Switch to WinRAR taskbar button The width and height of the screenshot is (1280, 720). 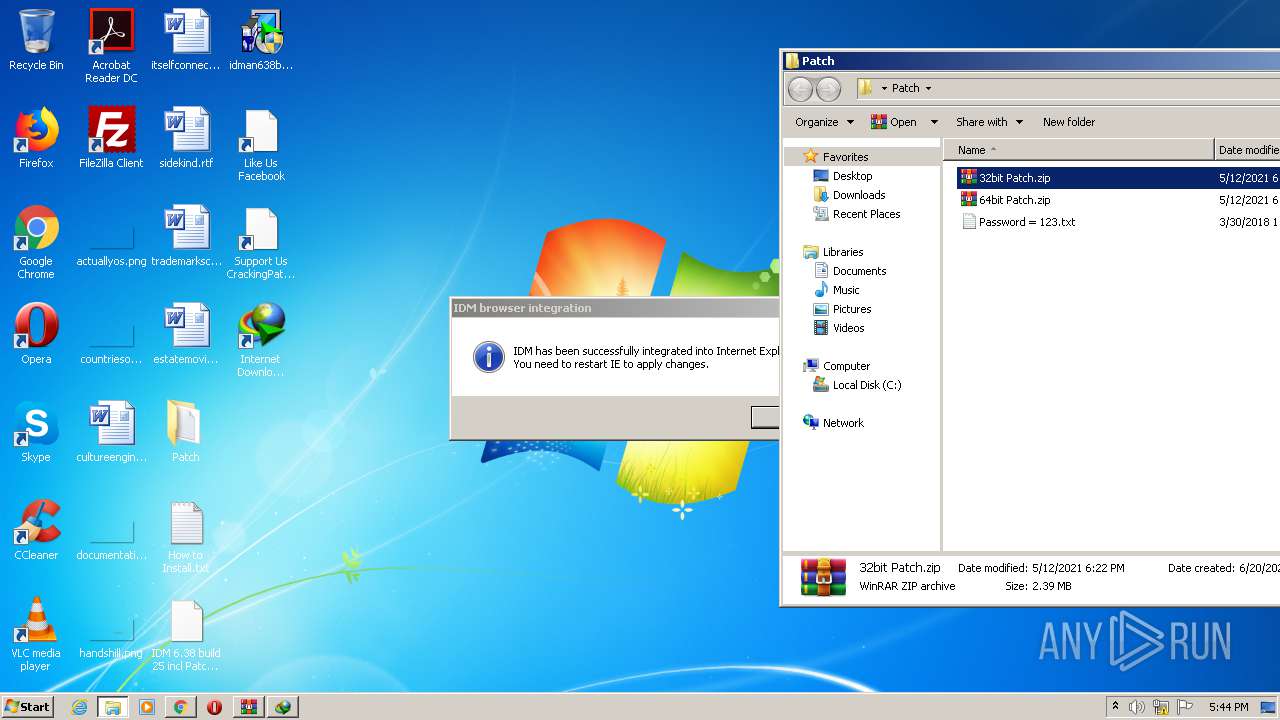pyautogui.click(x=249, y=707)
